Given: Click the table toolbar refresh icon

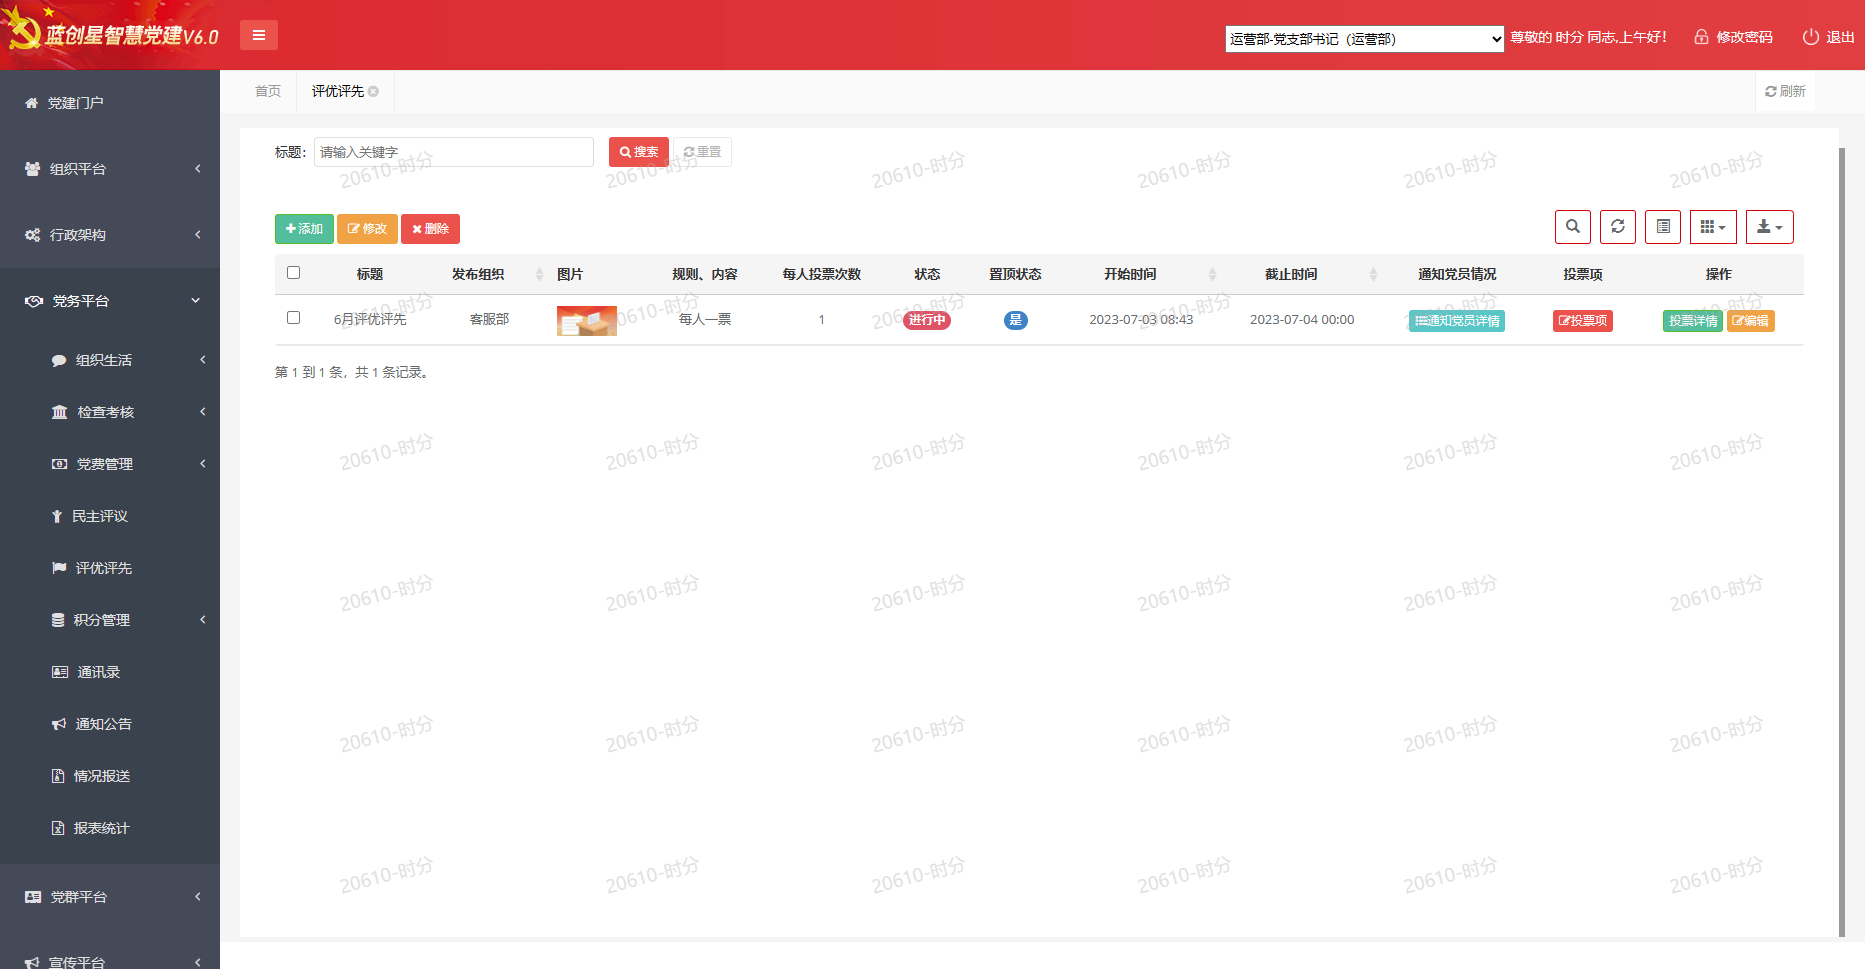Looking at the screenshot, I should point(1618,227).
